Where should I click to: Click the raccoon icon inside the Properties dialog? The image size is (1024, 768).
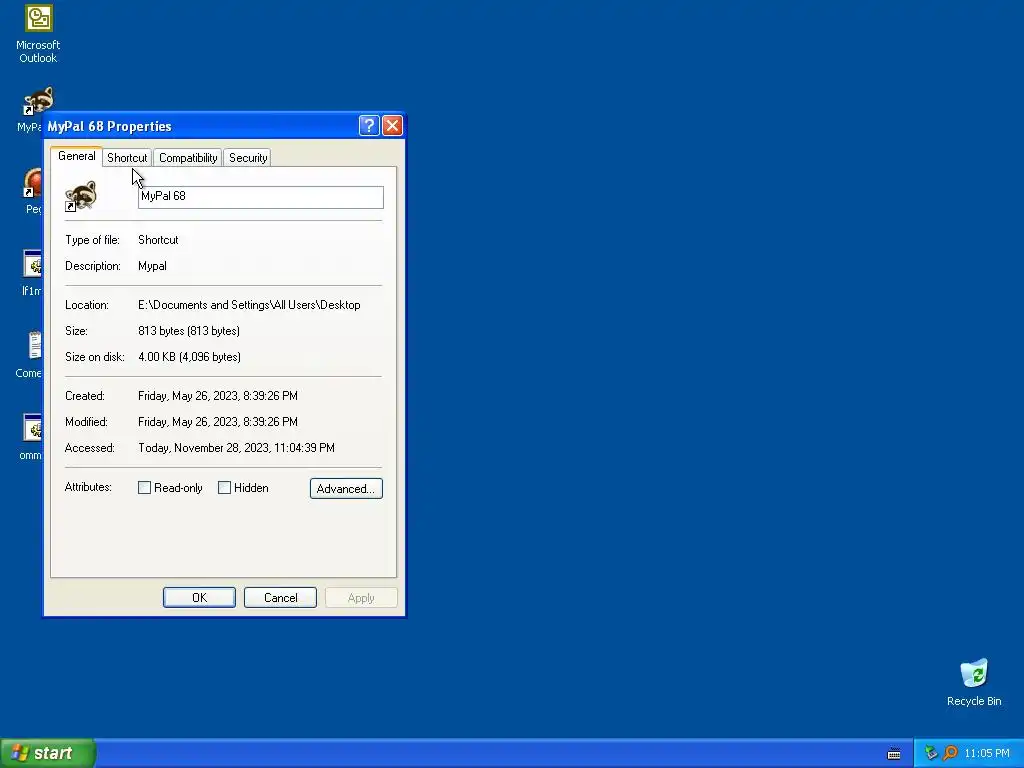click(x=80, y=196)
